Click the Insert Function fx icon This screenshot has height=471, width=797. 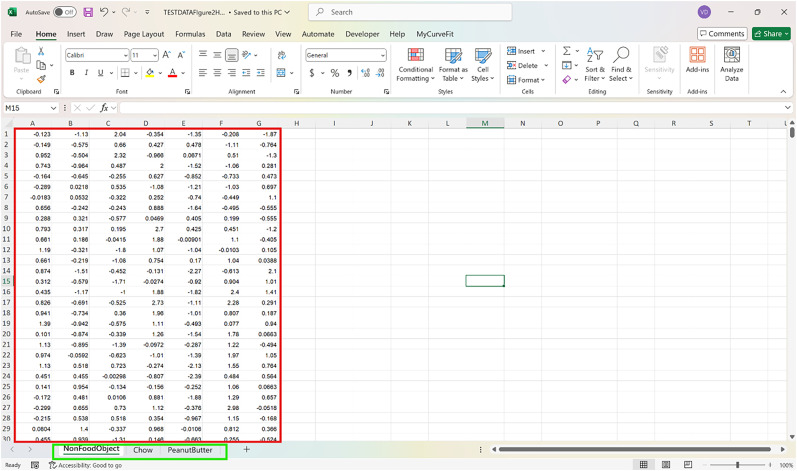coord(104,108)
